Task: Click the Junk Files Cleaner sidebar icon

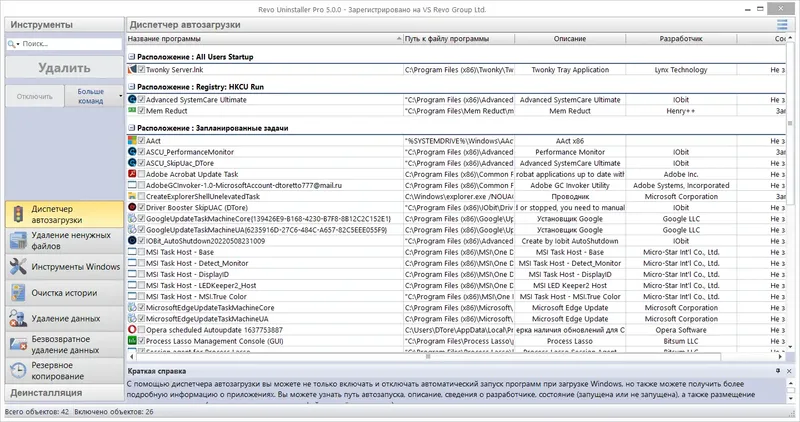Action: click(18, 240)
